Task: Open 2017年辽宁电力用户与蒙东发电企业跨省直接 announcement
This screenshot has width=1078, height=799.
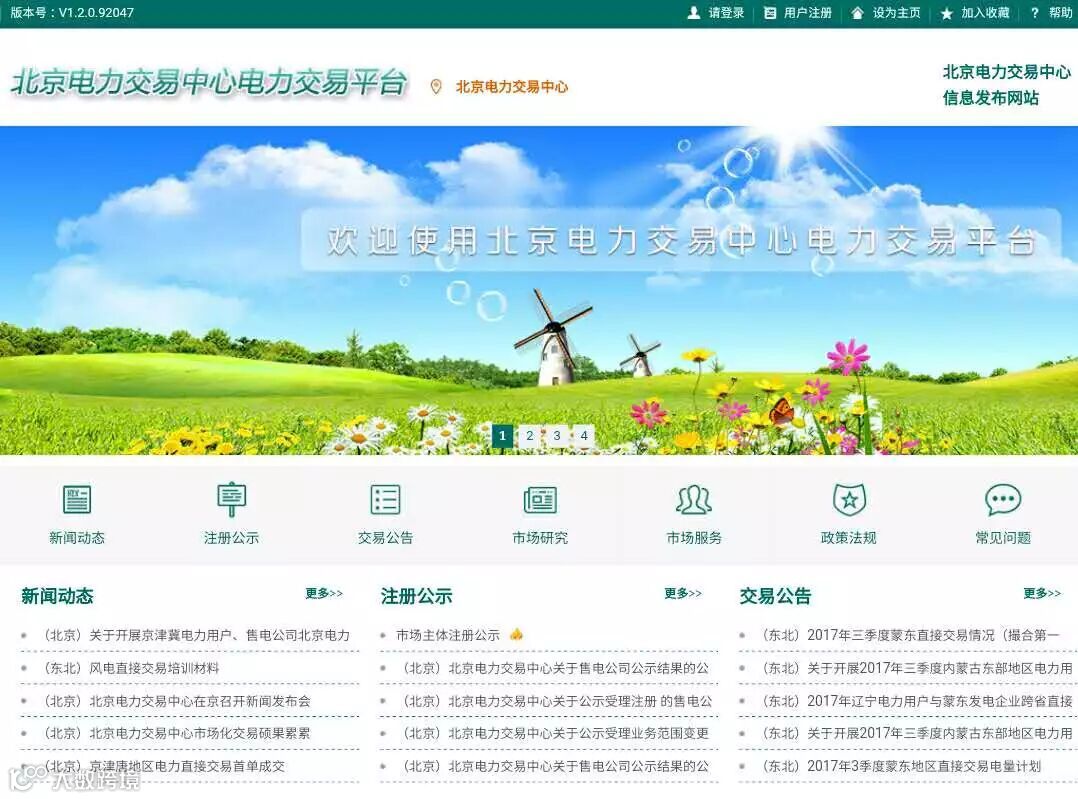Action: pos(916,701)
